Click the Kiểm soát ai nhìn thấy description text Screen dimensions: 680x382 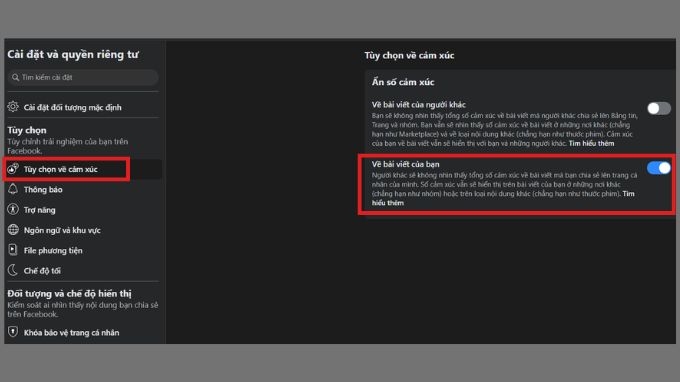coord(82,310)
